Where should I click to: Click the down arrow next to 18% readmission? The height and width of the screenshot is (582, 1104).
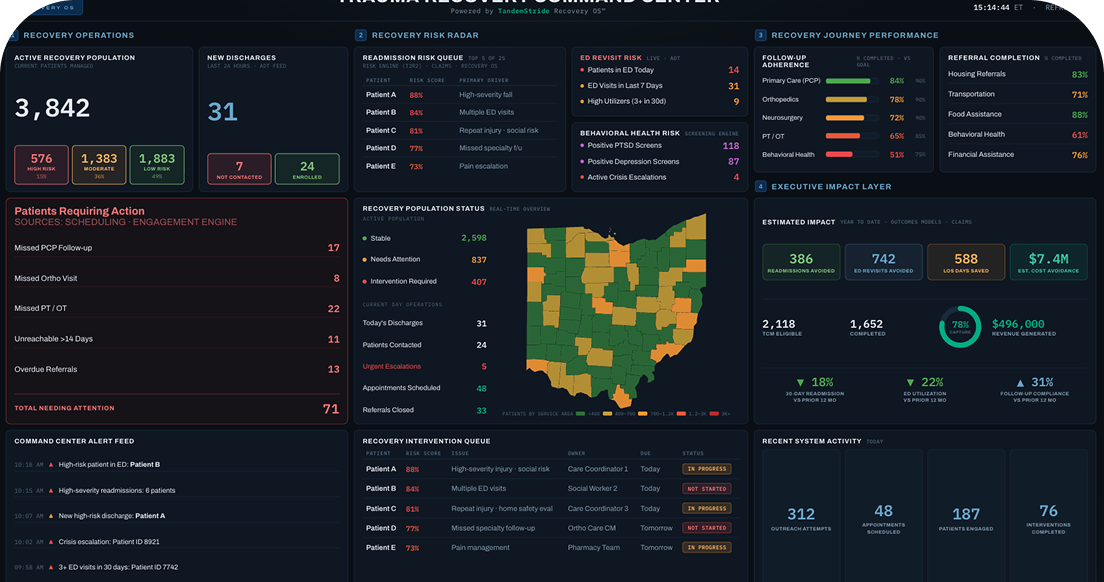[x=799, y=383]
